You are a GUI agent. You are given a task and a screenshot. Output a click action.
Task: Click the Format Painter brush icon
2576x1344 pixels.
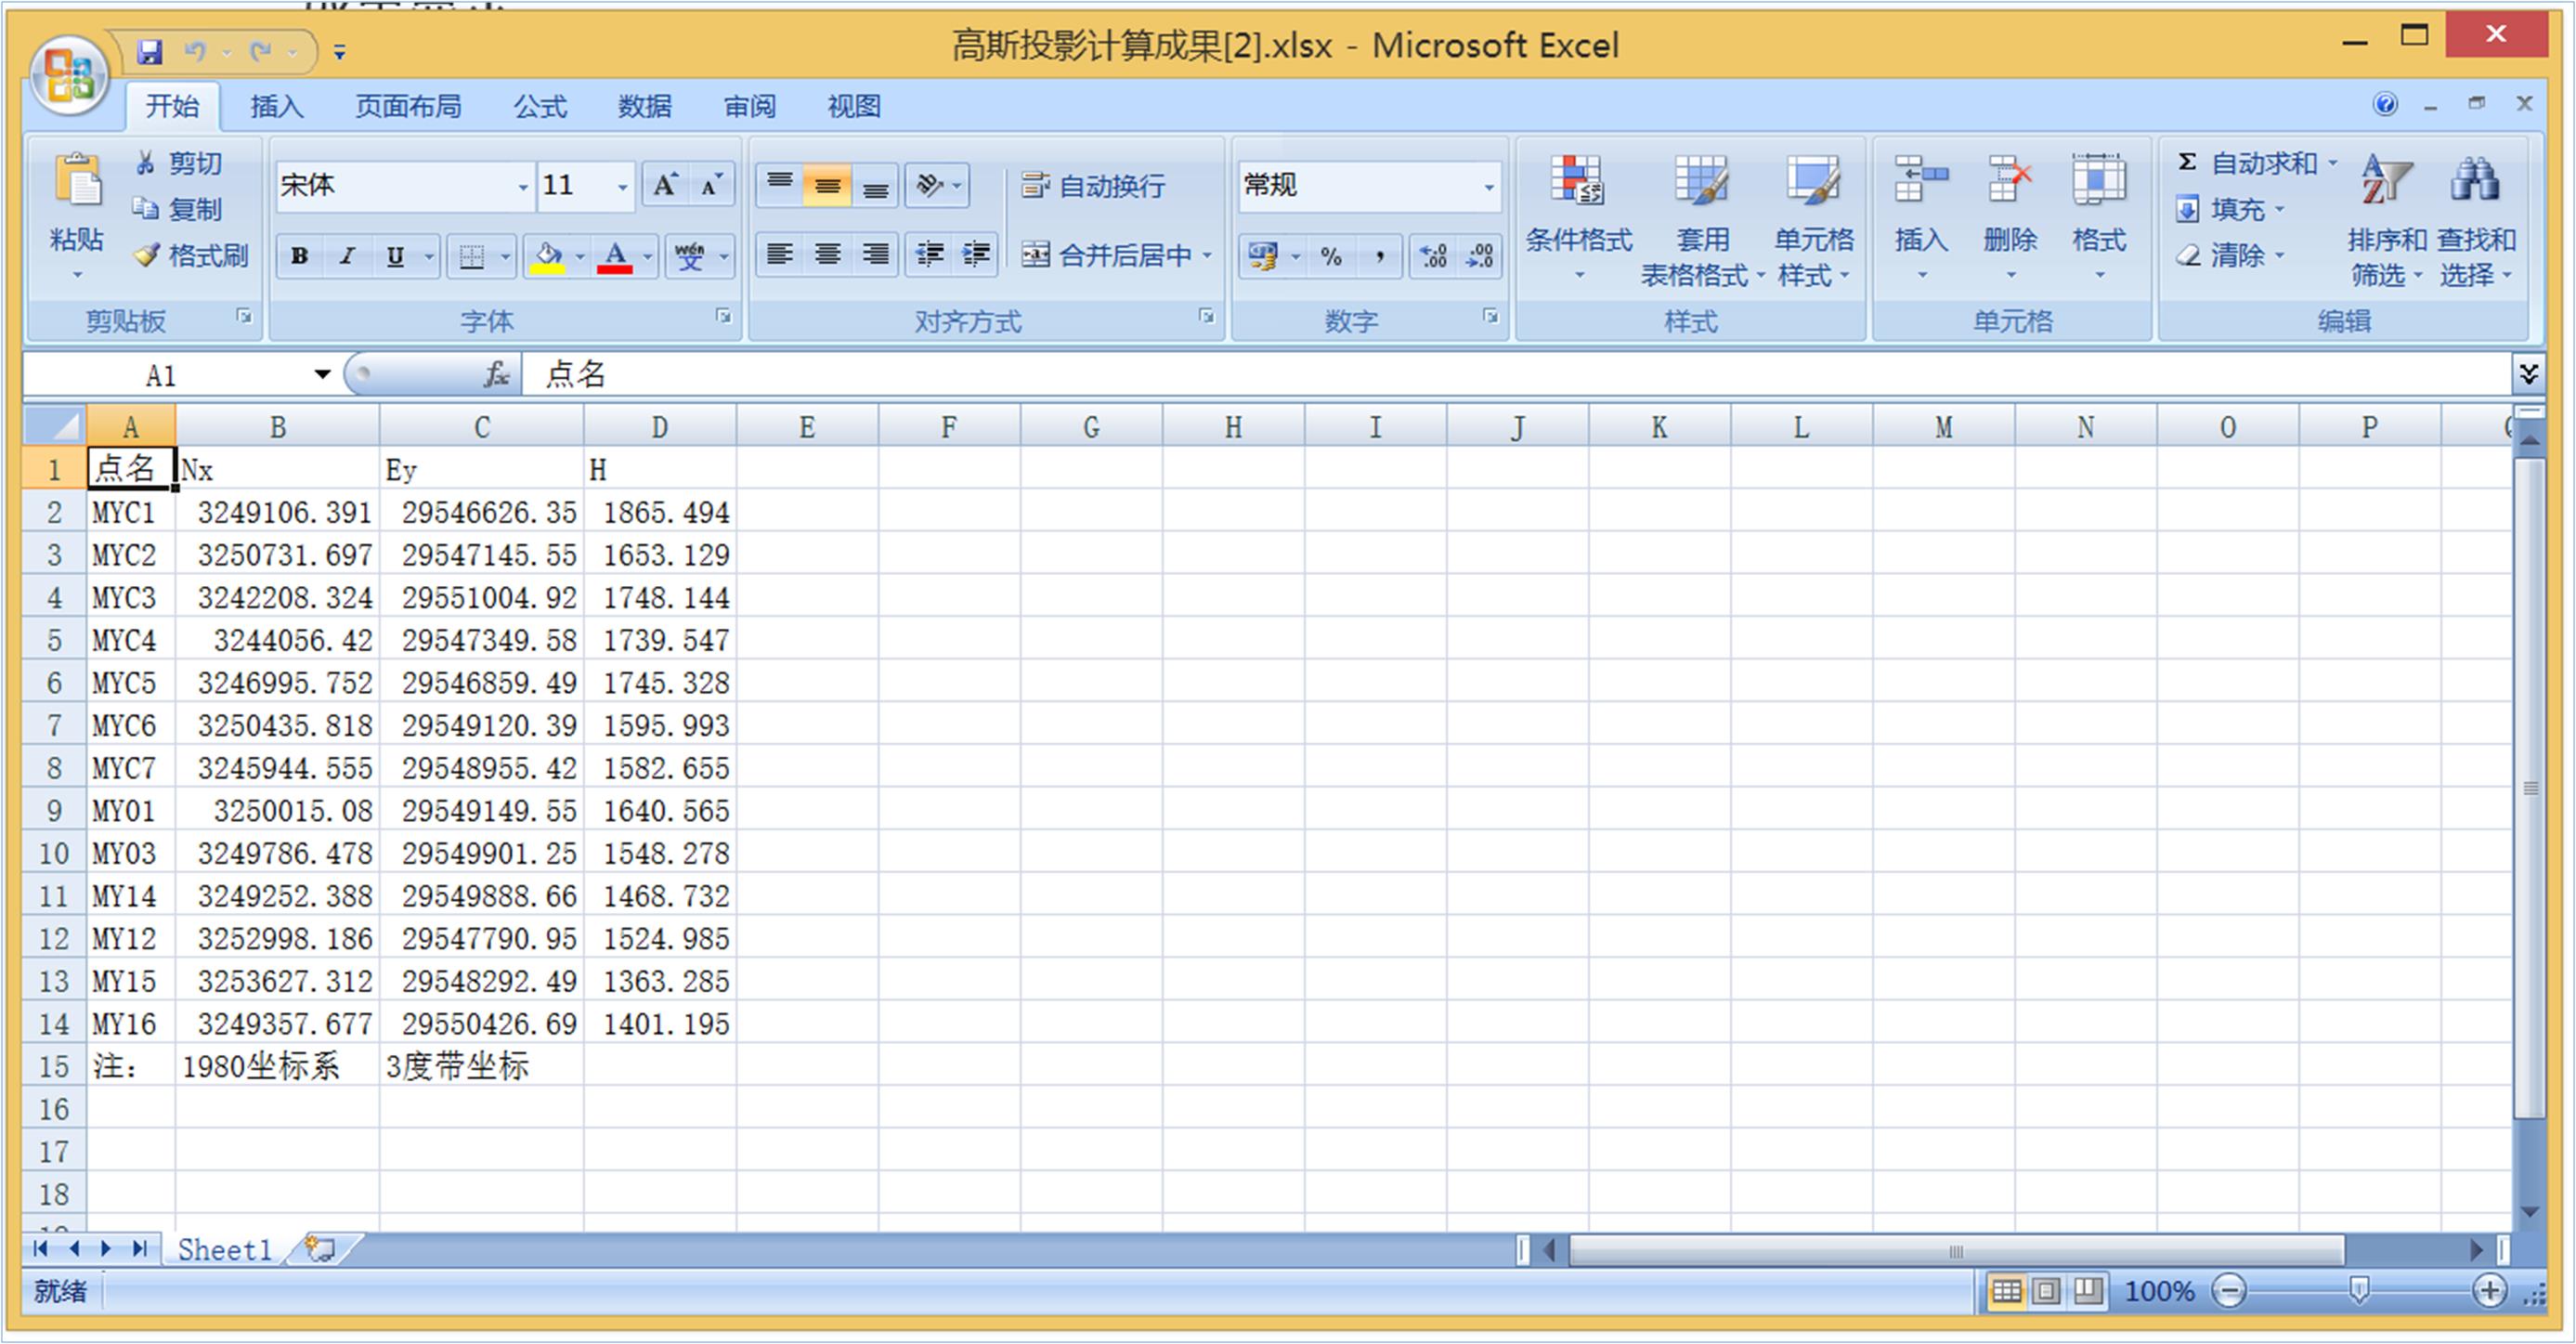click(x=147, y=256)
